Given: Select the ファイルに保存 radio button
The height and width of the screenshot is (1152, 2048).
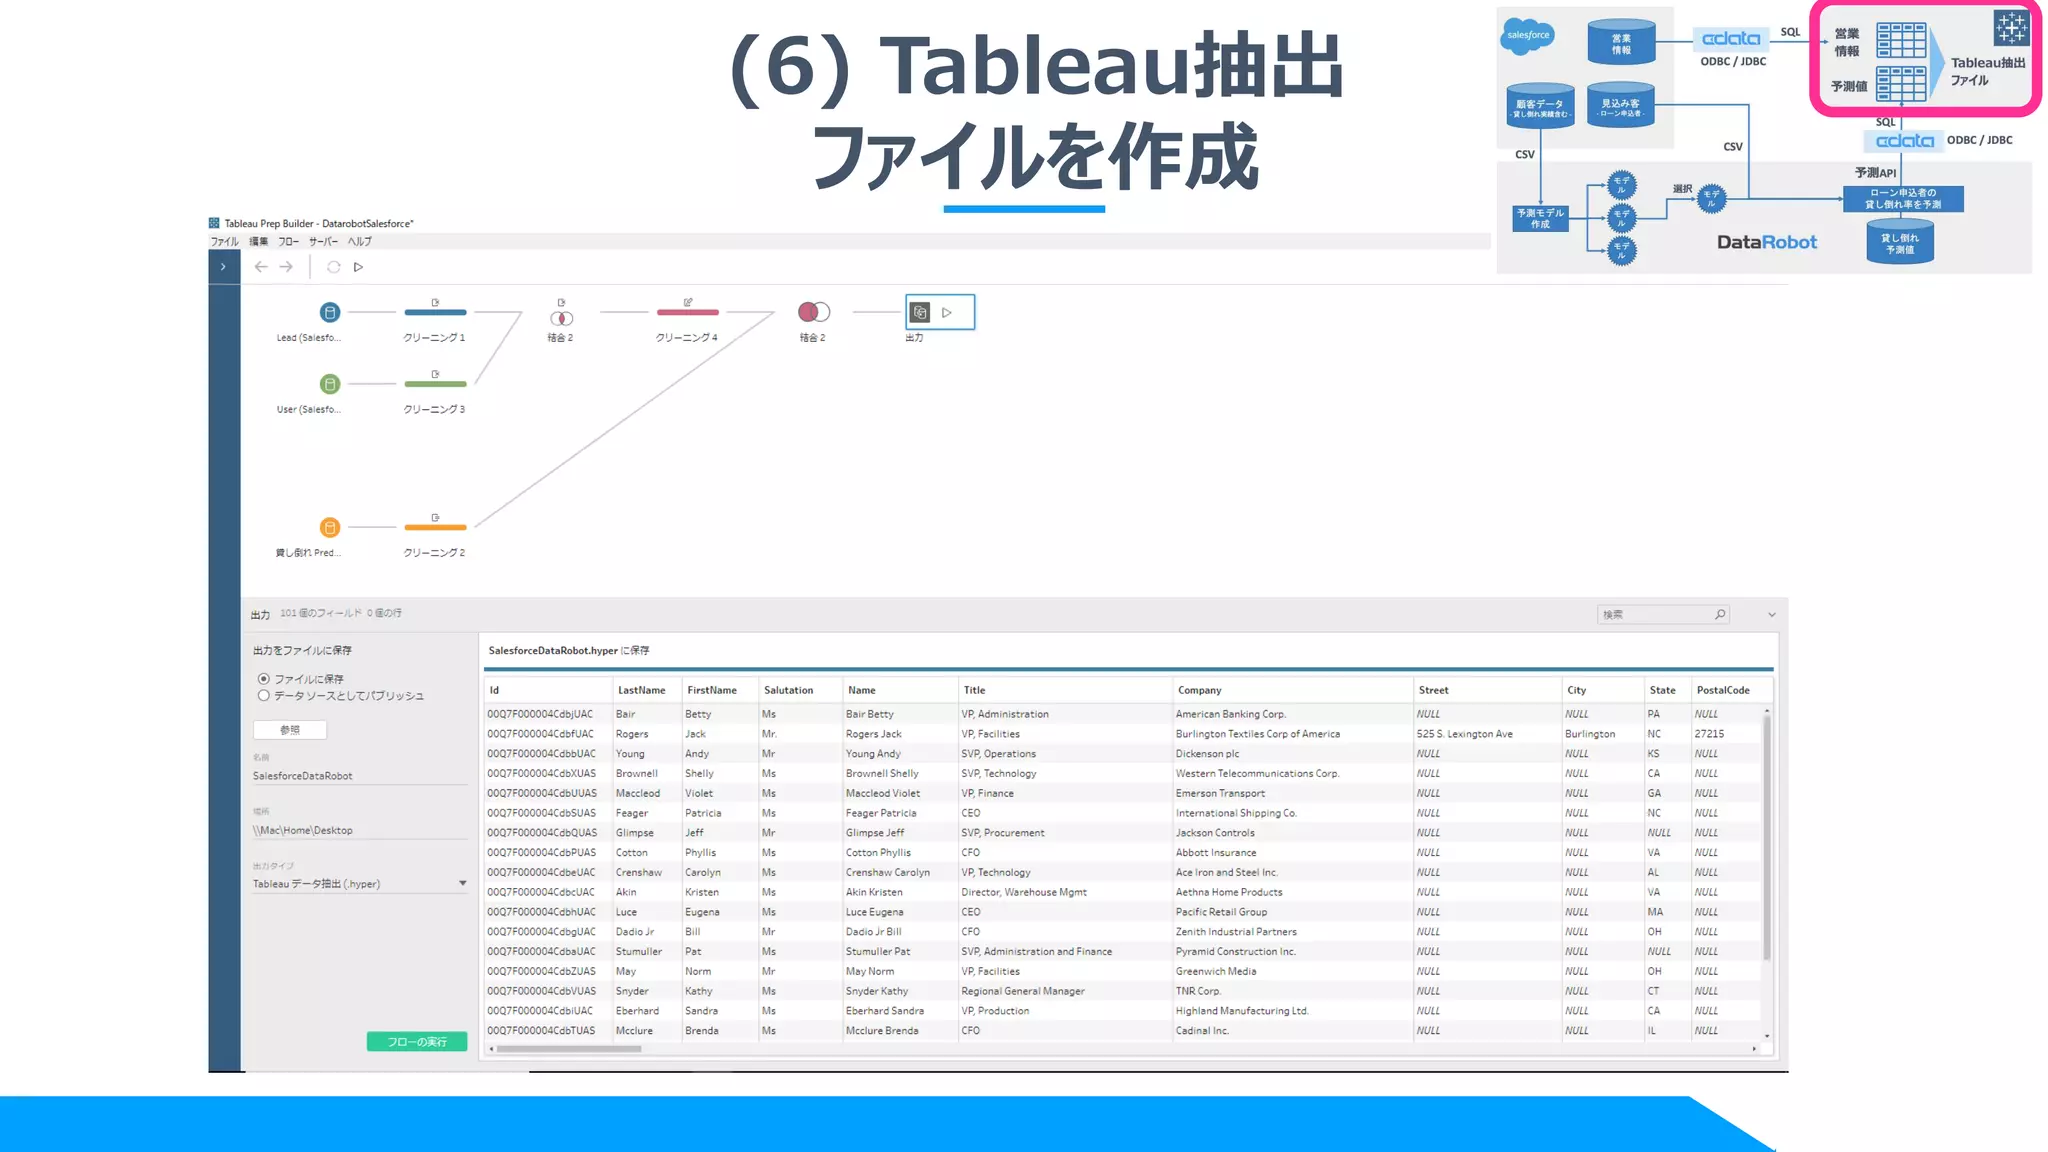Looking at the screenshot, I should pos(264,679).
